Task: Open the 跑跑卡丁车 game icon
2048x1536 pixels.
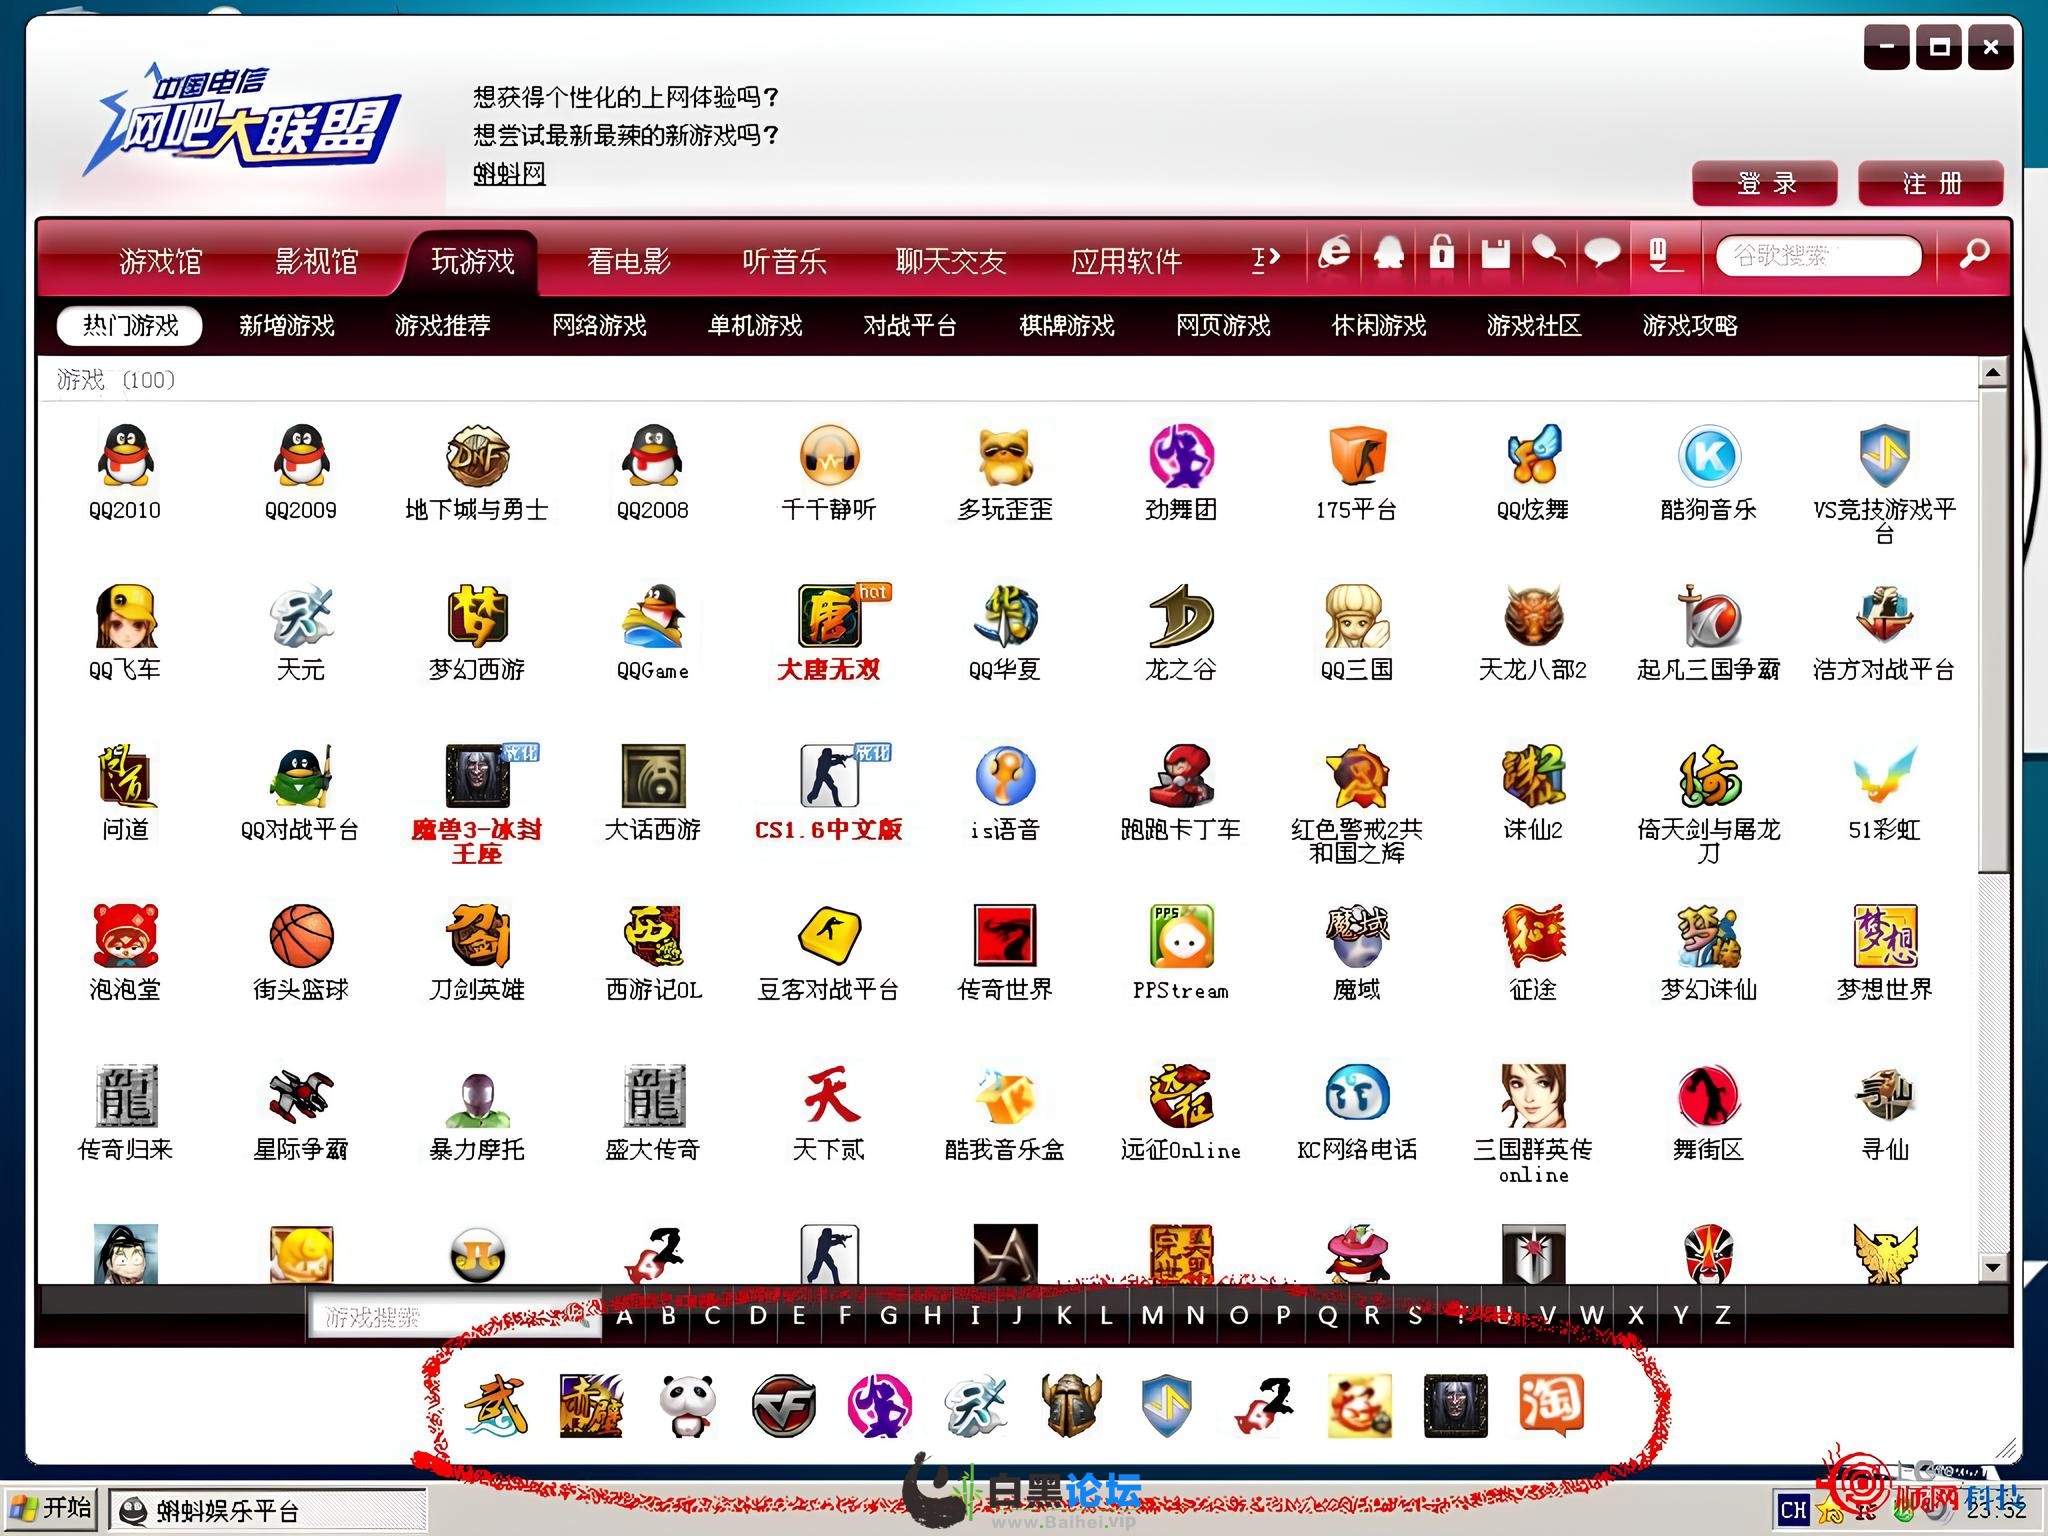Action: click(x=1181, y=775)
